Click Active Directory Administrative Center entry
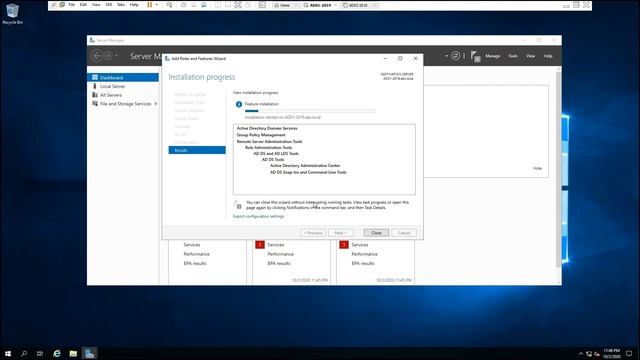 point(305,166)
